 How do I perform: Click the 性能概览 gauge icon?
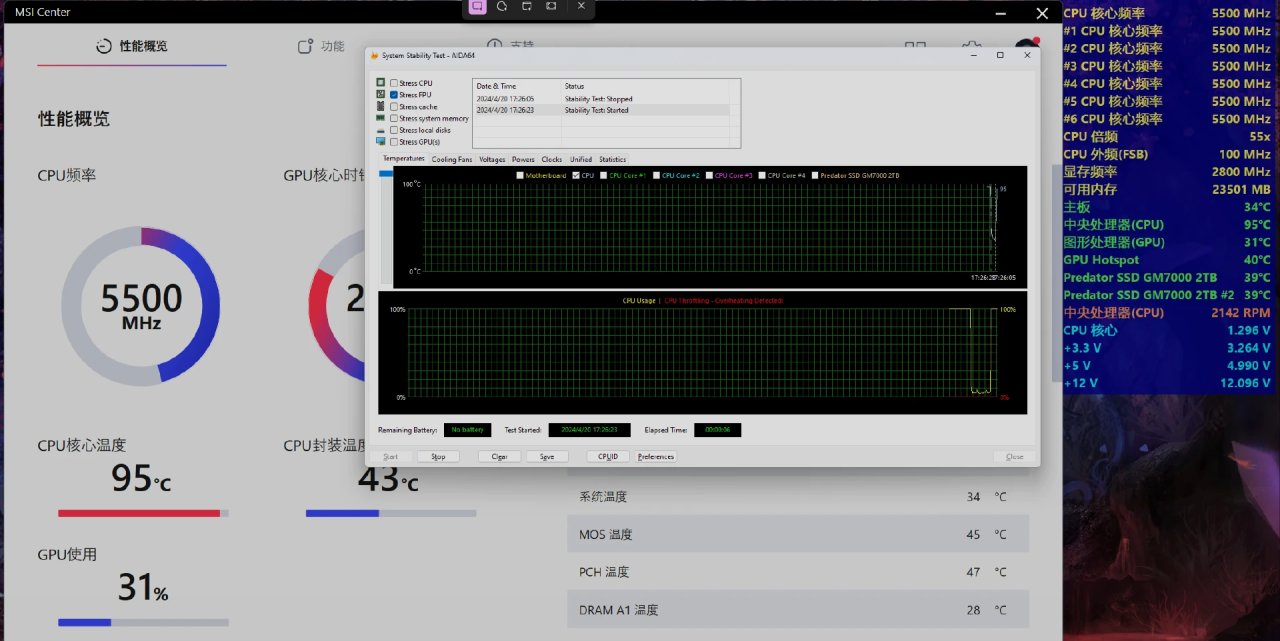pos(103,47)
